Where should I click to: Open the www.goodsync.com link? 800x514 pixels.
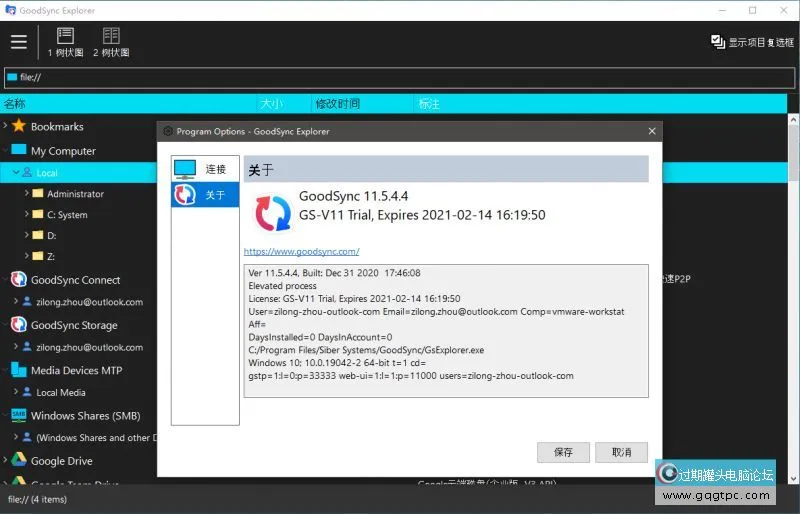301,252
